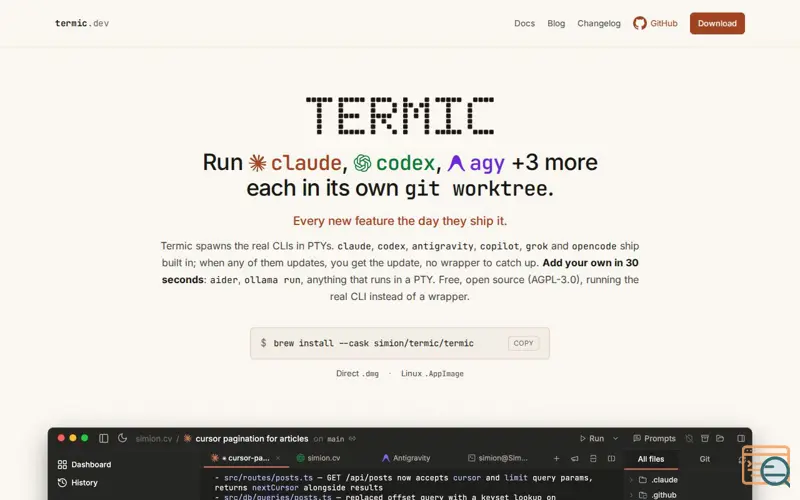The image size is (800, 500).
Task: Click the Dashboard grid icon
Action: pyautogui.click(x=62, y=464)
